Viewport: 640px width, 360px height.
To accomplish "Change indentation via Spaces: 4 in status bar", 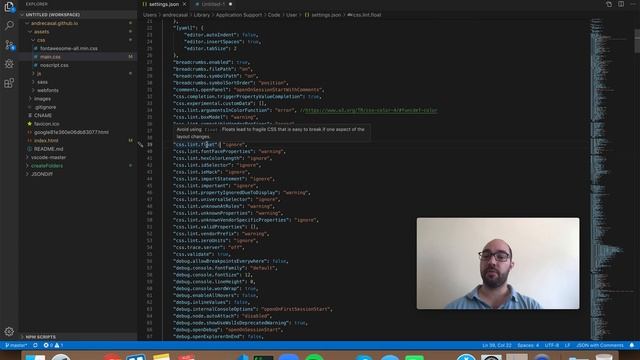I will [528, 345].
